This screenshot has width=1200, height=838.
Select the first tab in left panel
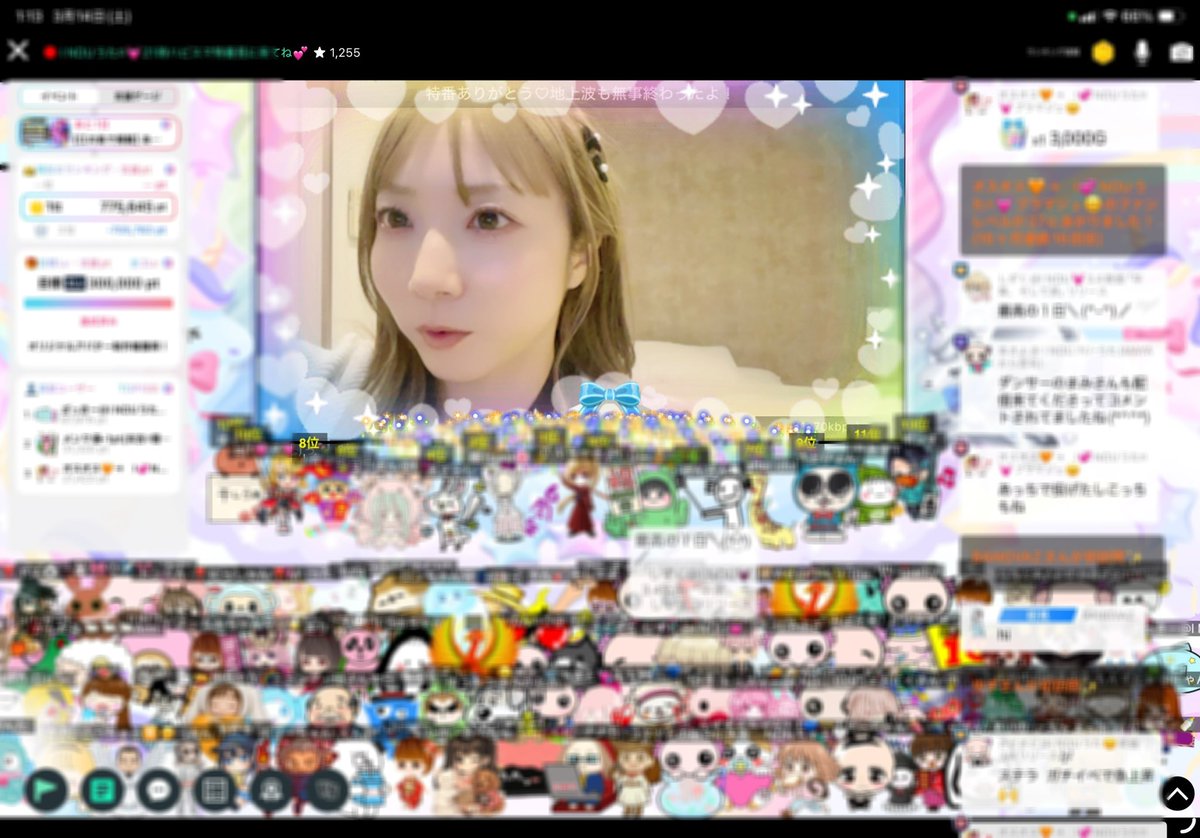[59, 97]
